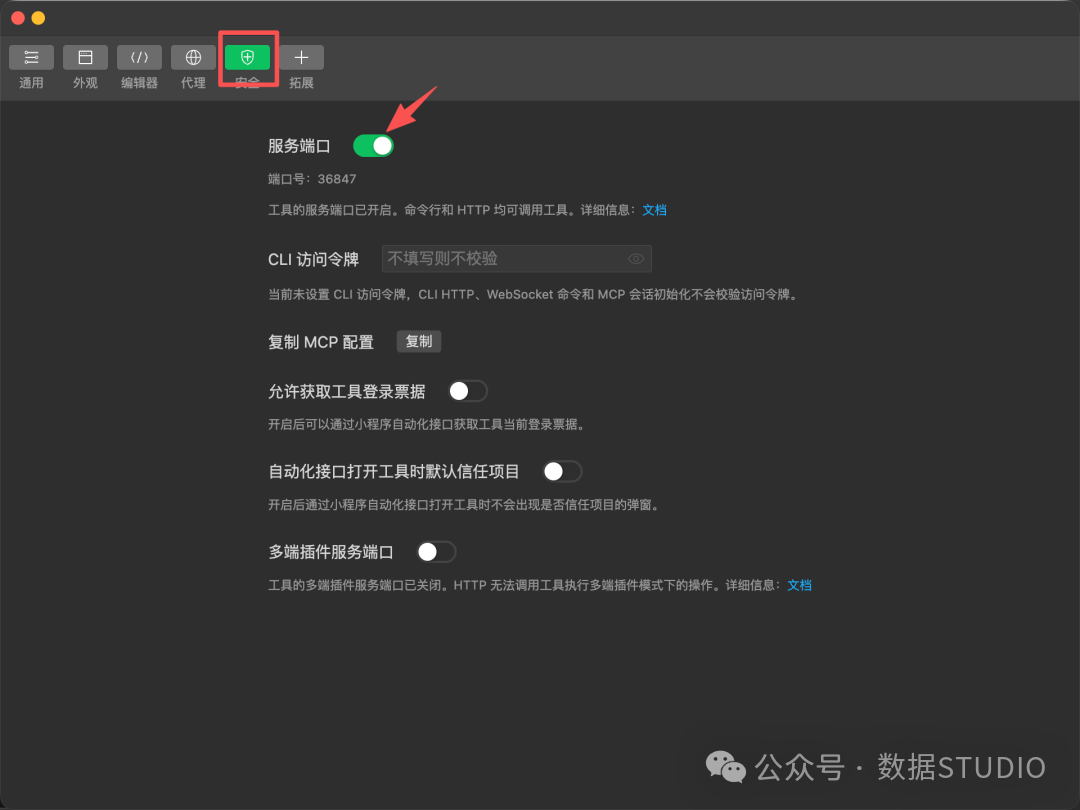Click the 复制 MCP 配置 label
The height and width of the screenshot is (810, 1080).
(321, 342)
